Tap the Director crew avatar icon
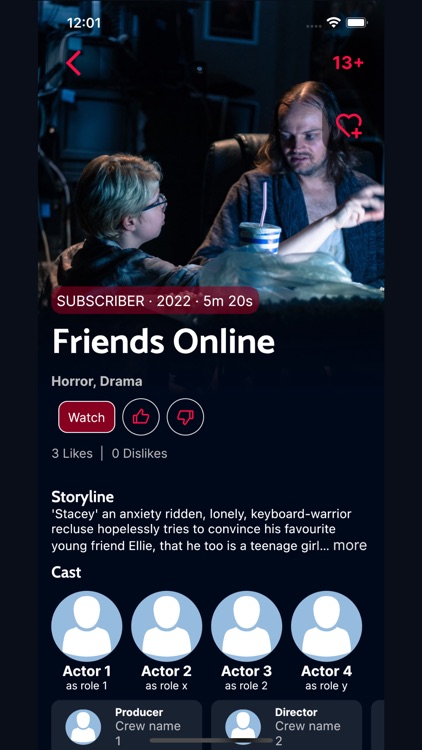The height and width of the screenshot is (750, 422). click(x=243, y=727)
